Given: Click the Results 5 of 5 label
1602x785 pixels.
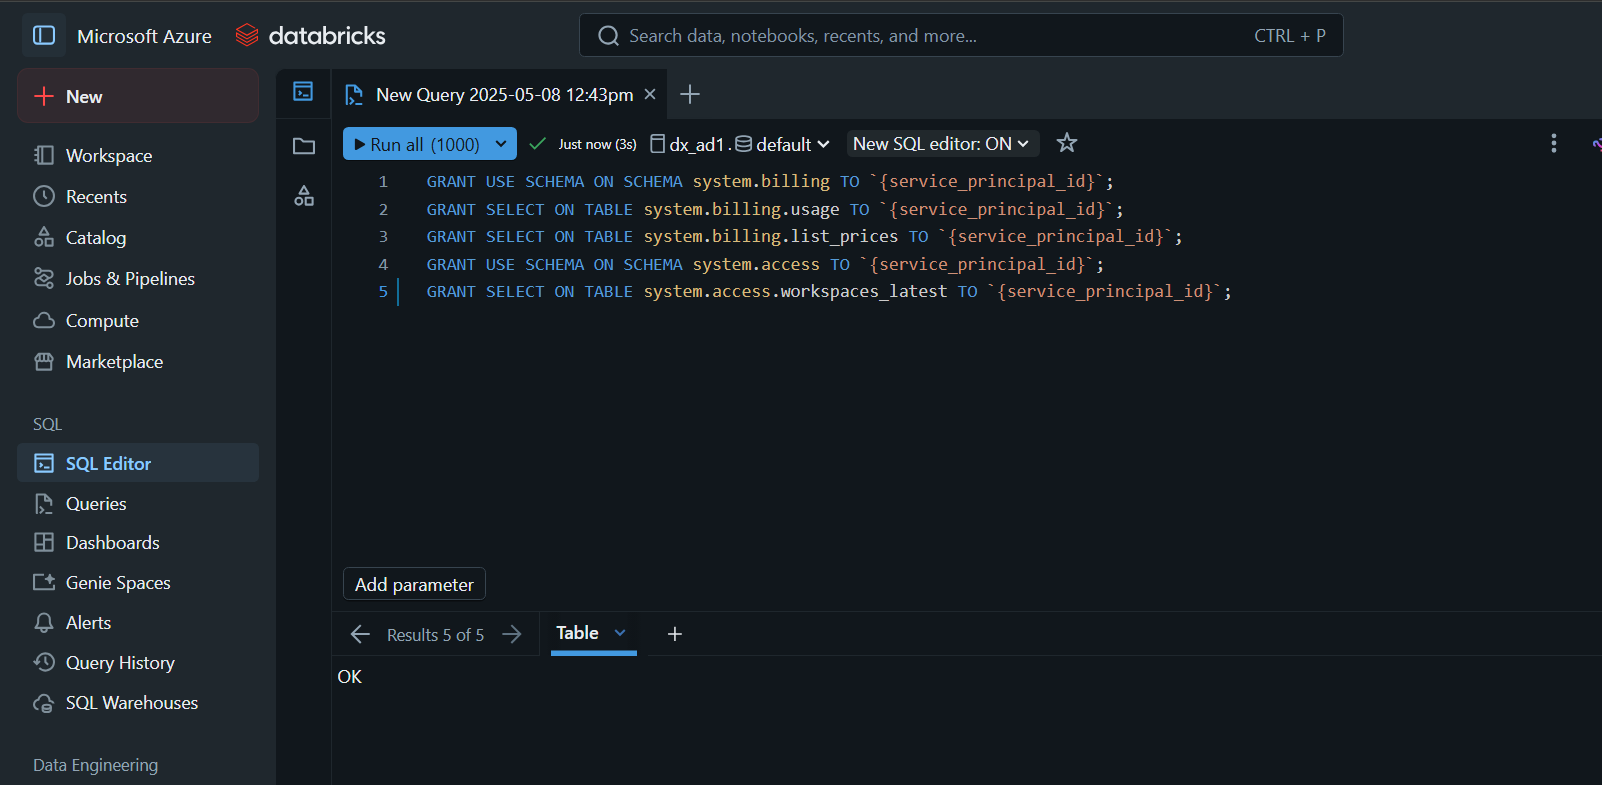Looking at the screenshot, I should pos(435,635).
